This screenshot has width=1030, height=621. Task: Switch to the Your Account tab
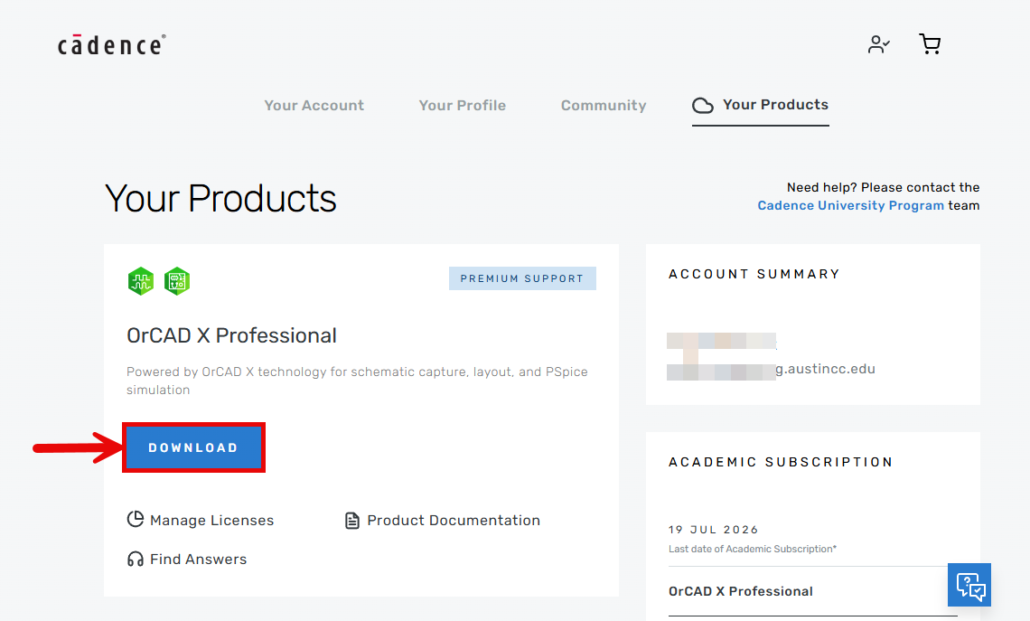pos(314,105)
